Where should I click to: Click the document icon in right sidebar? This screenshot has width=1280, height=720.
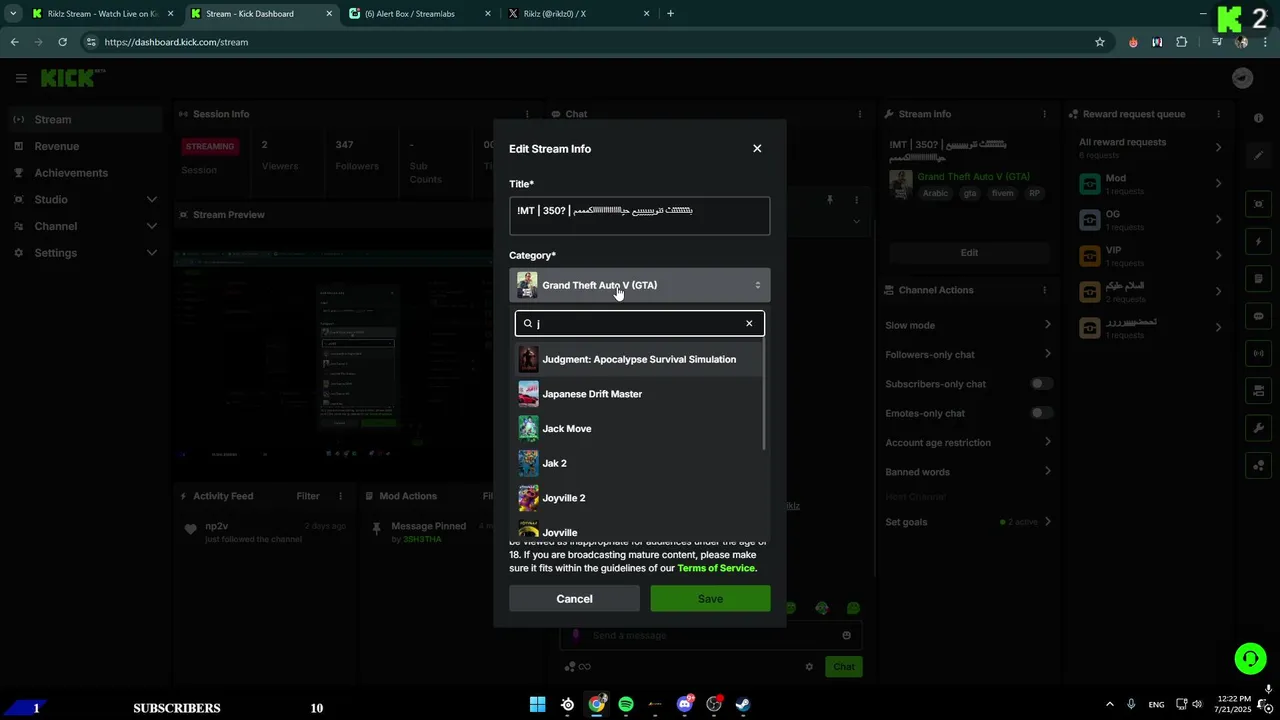point(1258,279)
